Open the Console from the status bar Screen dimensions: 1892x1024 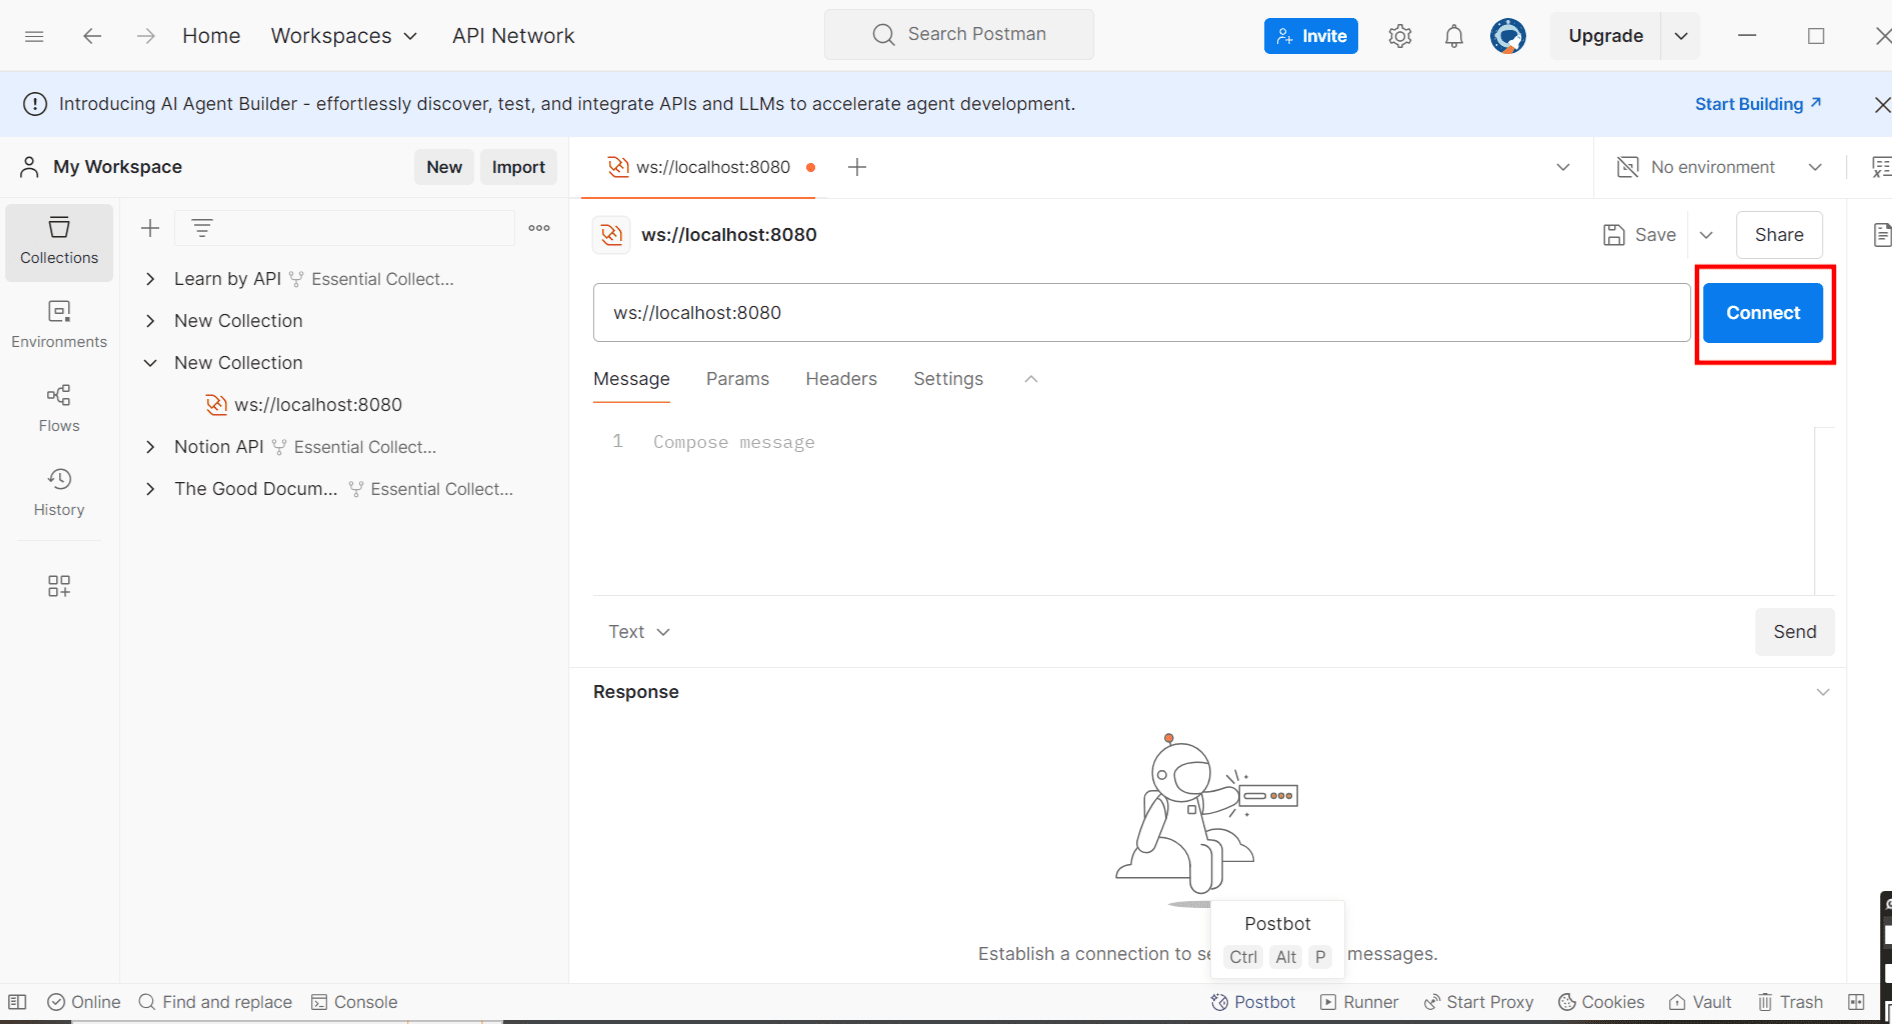click(x=354, y=1001)
